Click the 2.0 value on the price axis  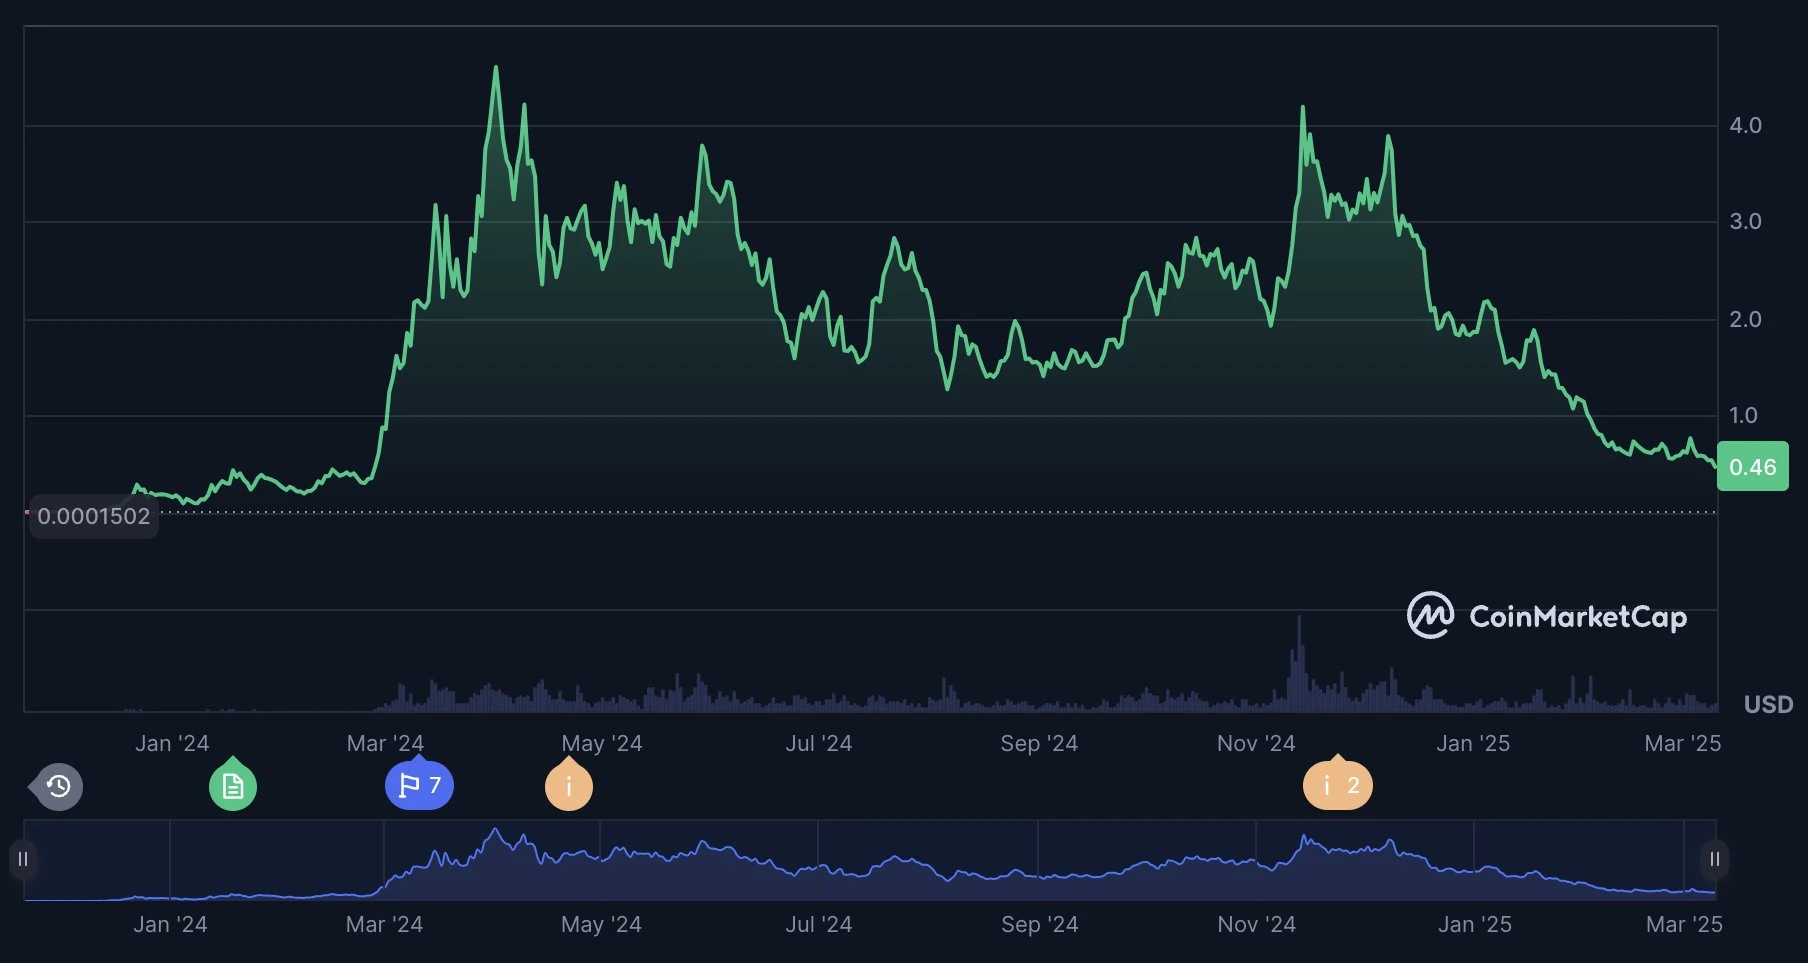tap(1745, 319)
